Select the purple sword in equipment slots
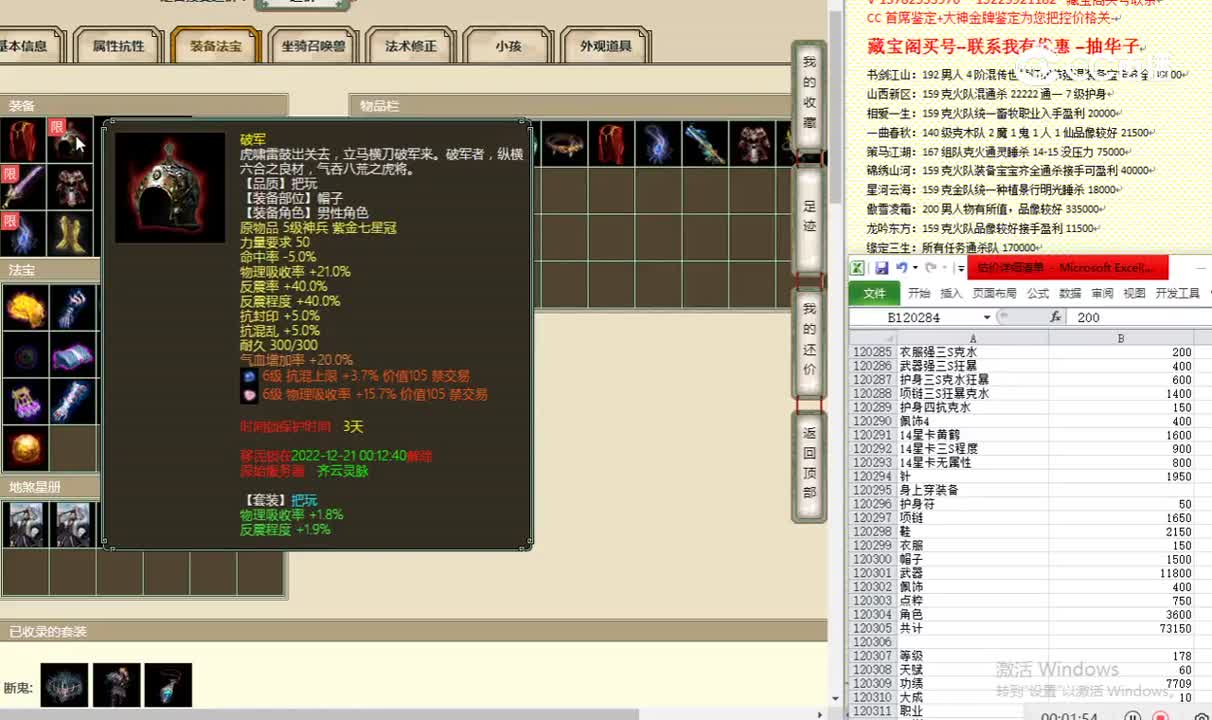The width and height of the screenshot is (1212, 720). tap(23, 187)
